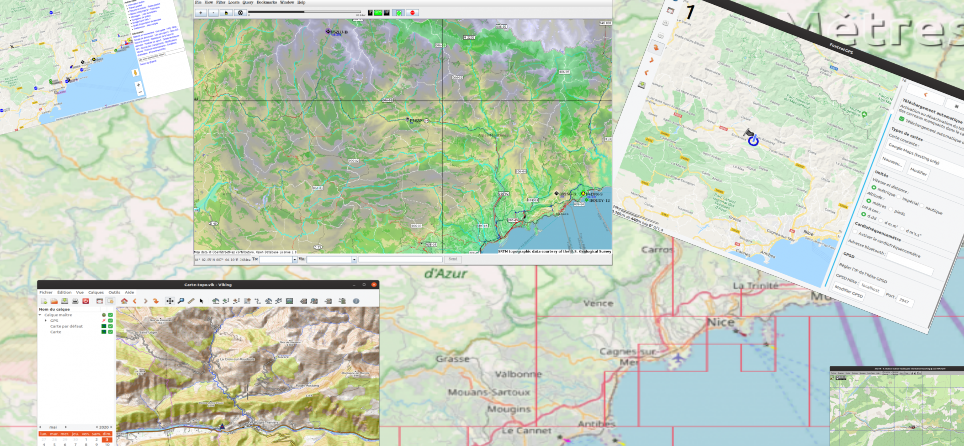This screenshot has width=964, height=446.
Task: Click the Print icon in Viking toolbar
Action: (75, 301)
